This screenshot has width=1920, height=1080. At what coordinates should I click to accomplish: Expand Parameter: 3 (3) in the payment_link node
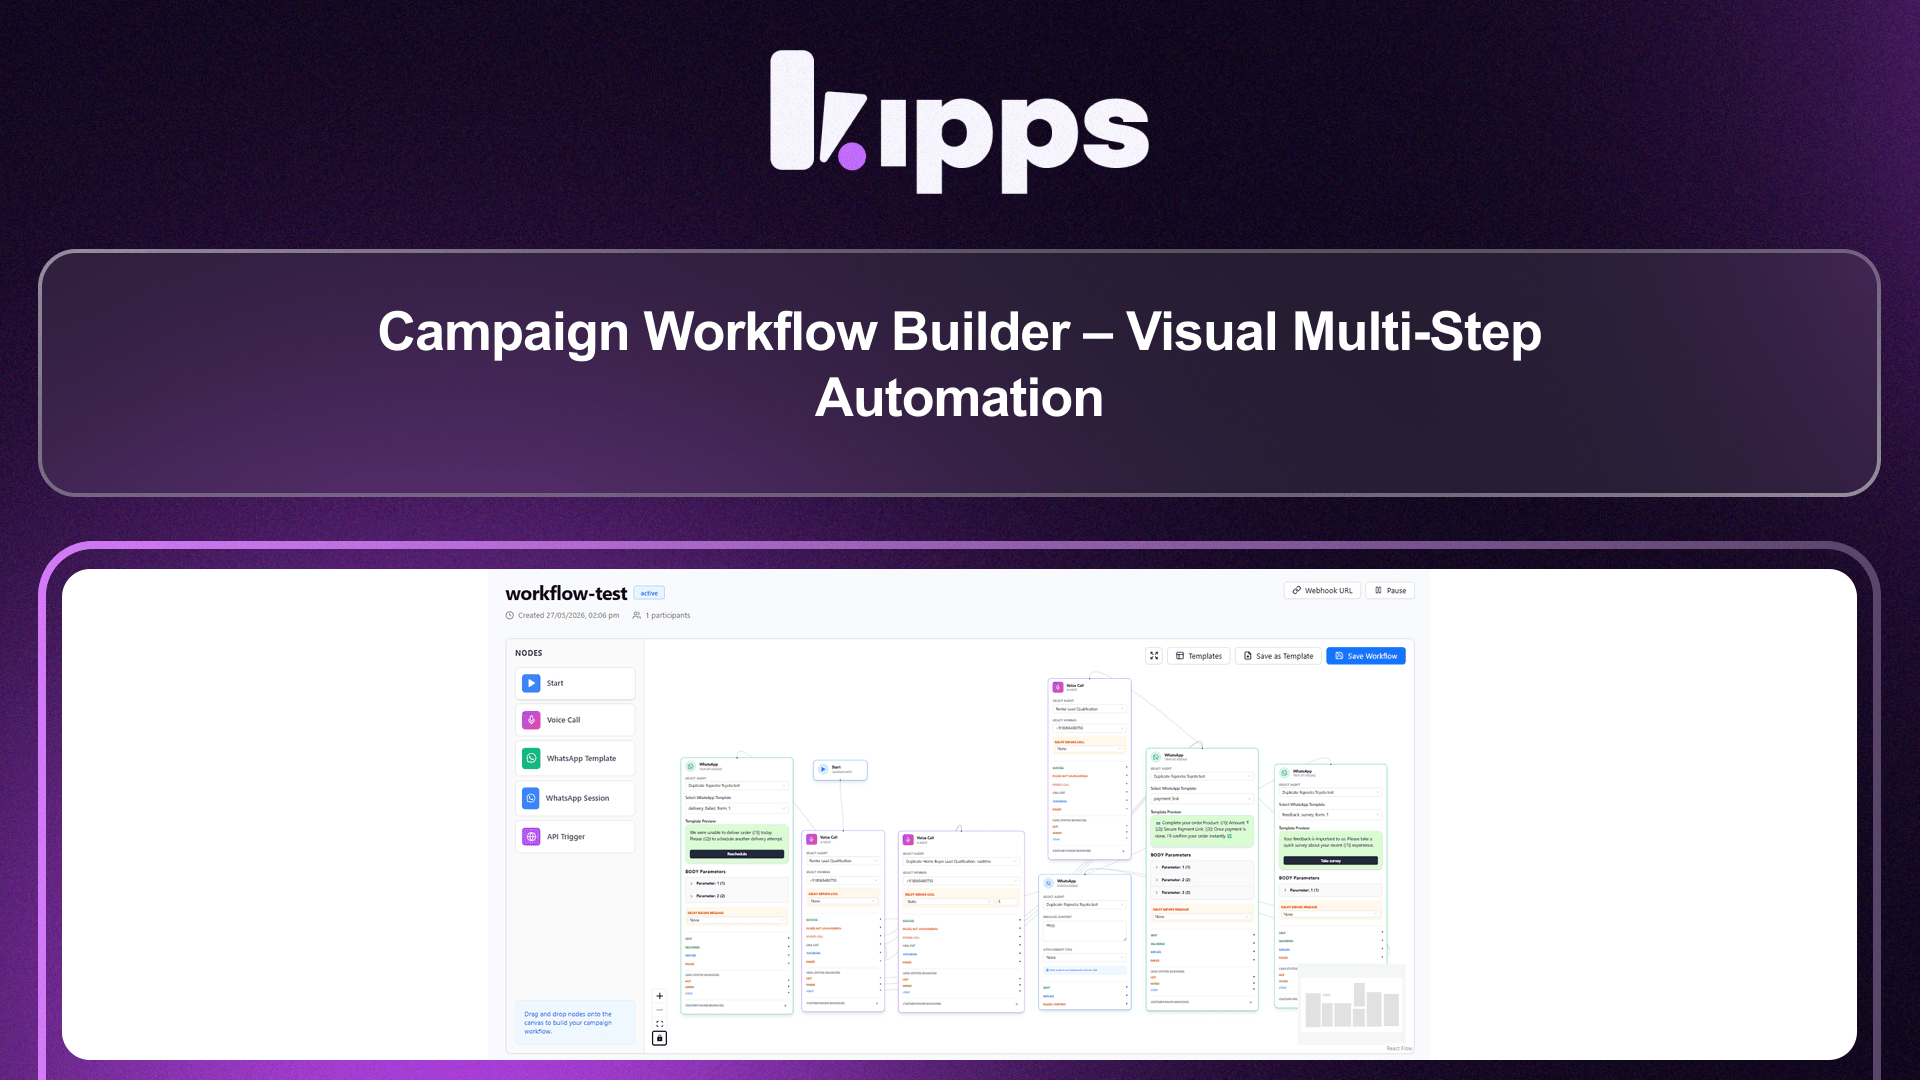[1202, 892]
